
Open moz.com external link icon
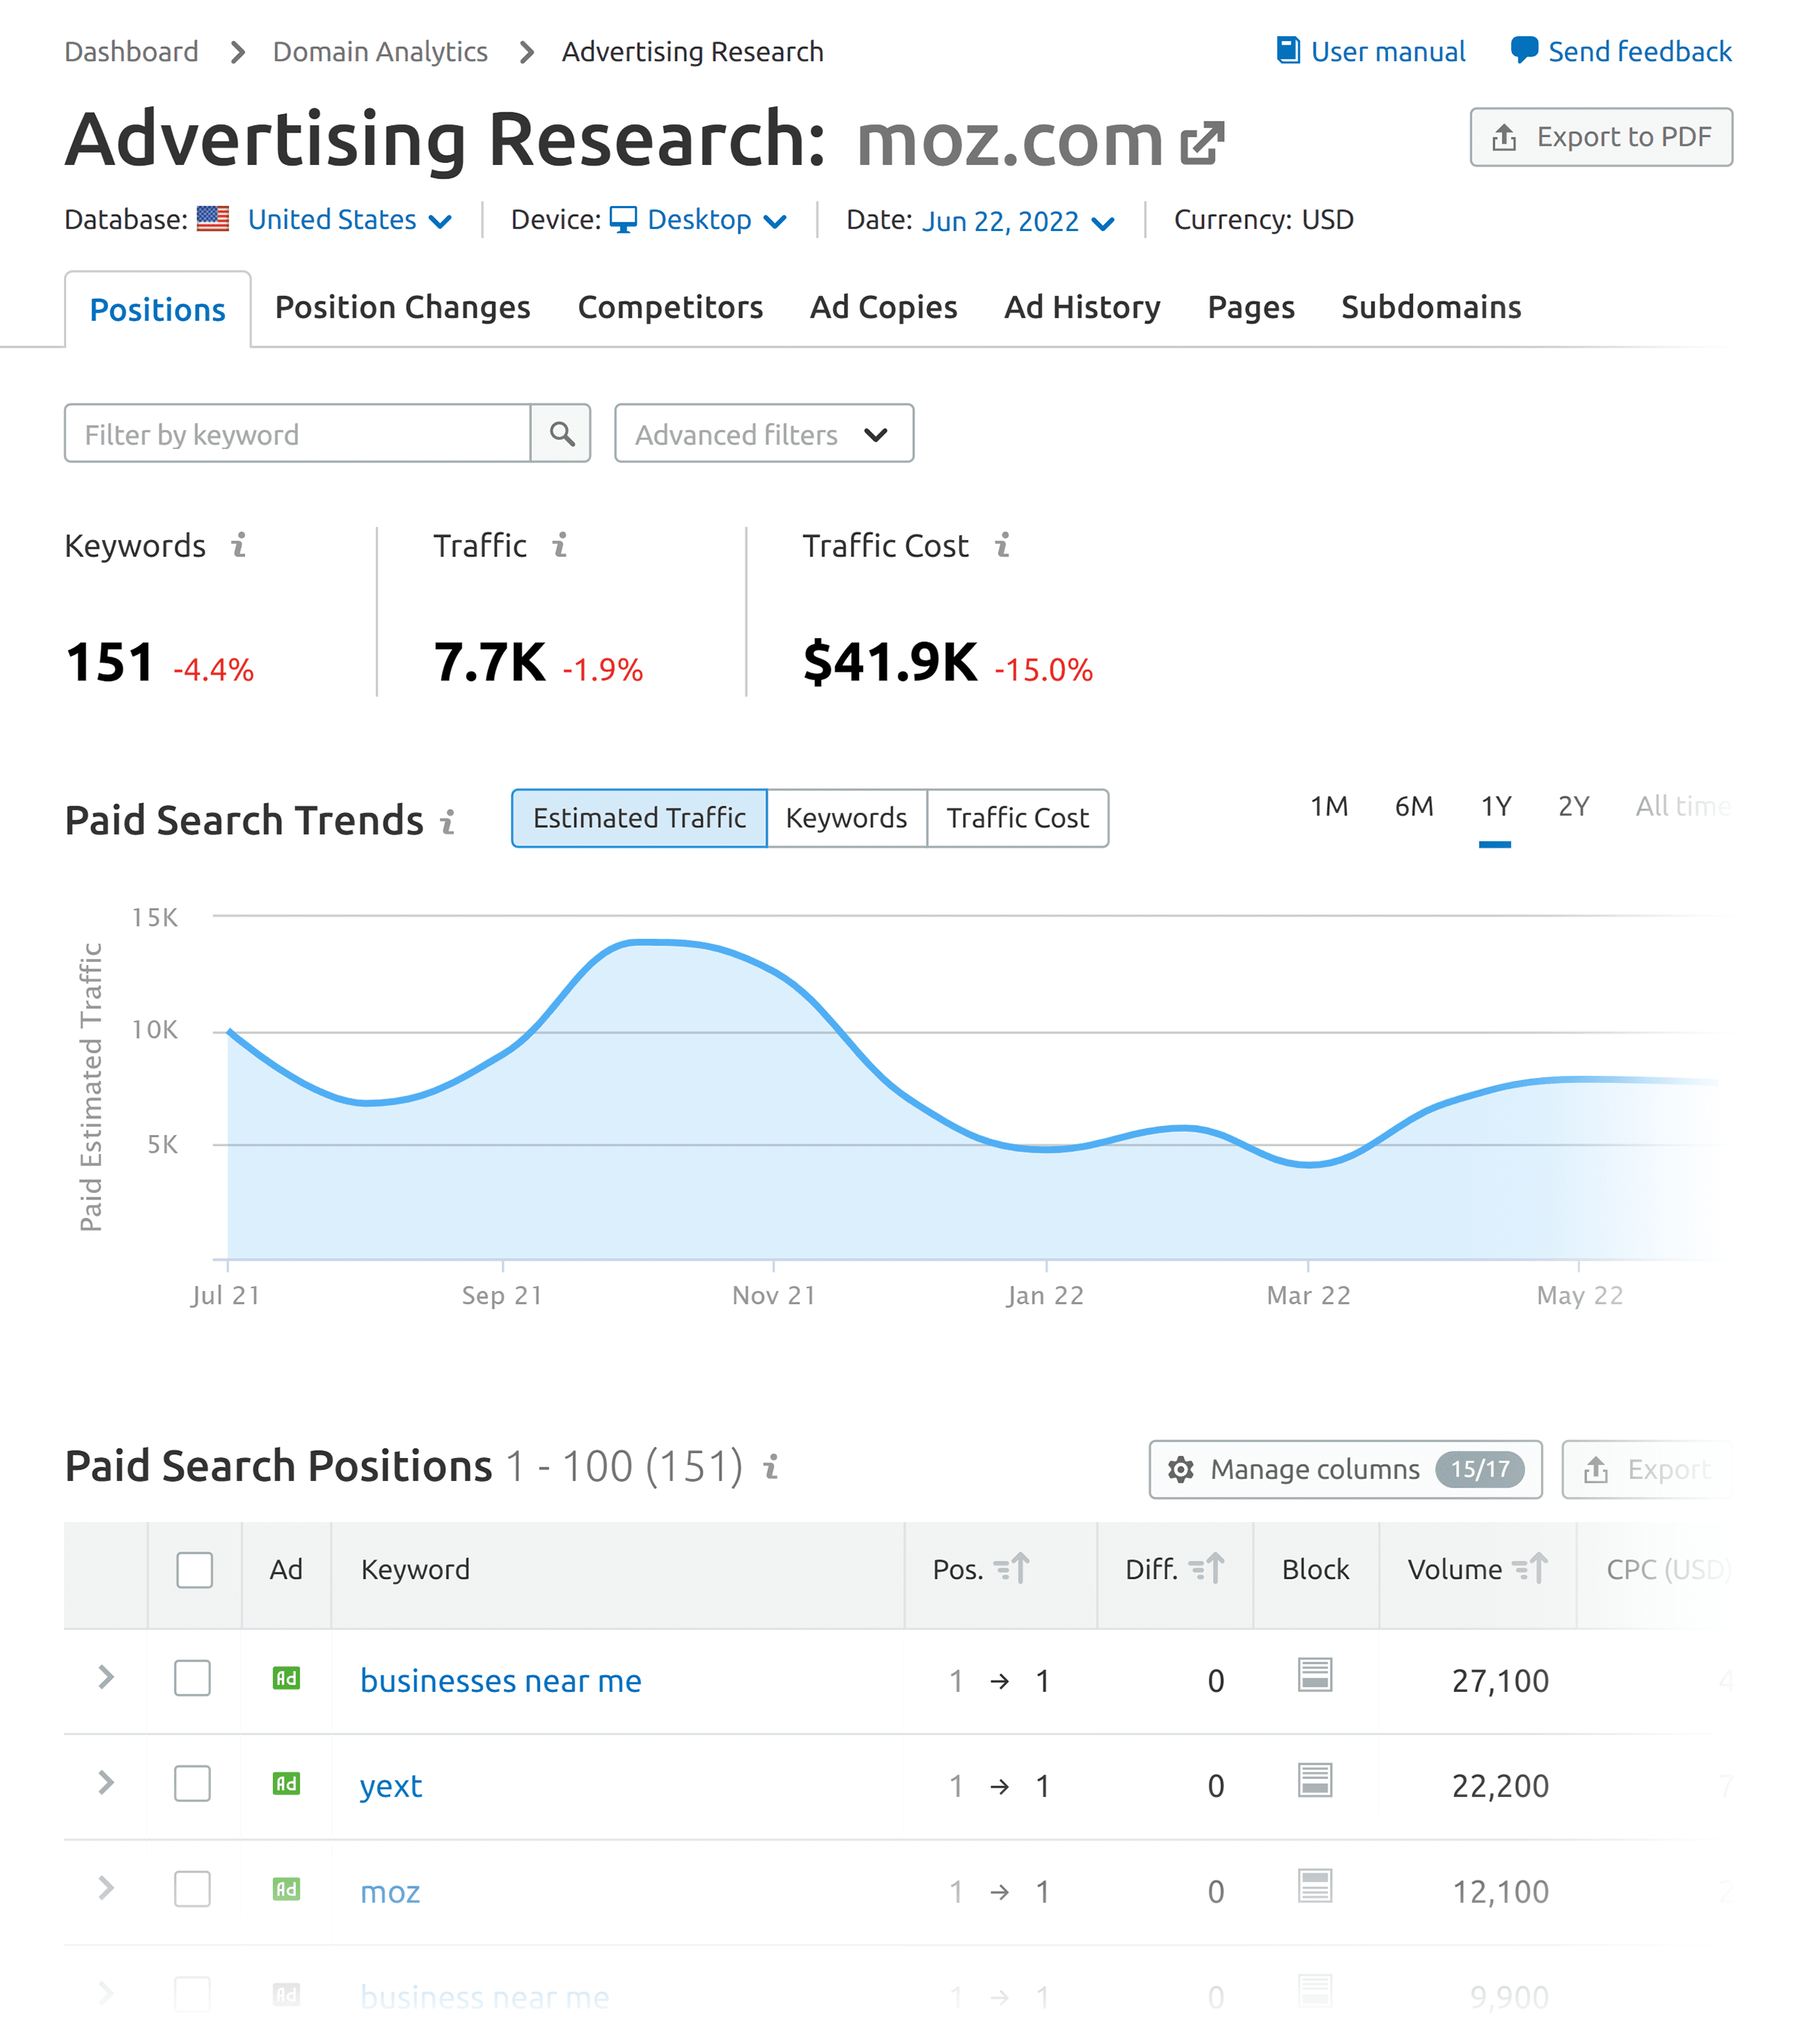point(1201,143)
